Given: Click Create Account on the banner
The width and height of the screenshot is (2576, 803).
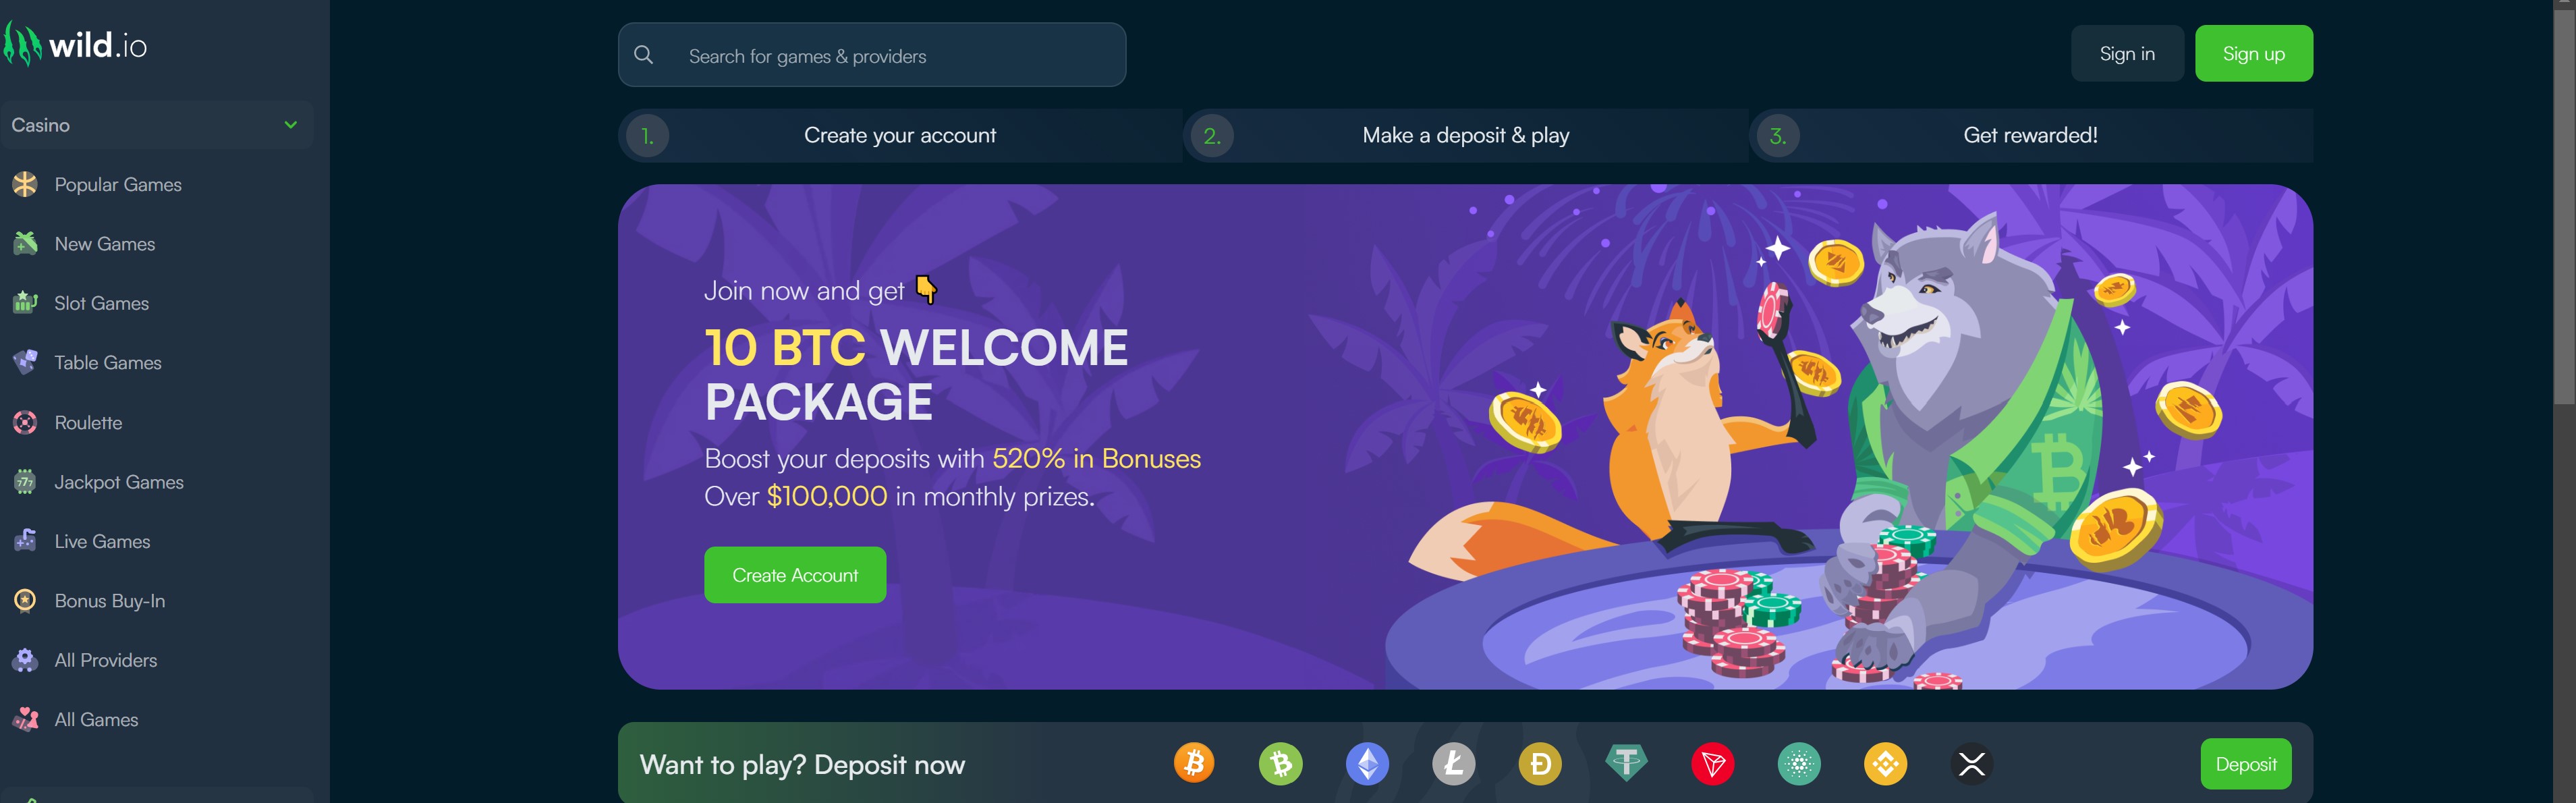Looking at the screenshot, I should click(x=795, y=575).
